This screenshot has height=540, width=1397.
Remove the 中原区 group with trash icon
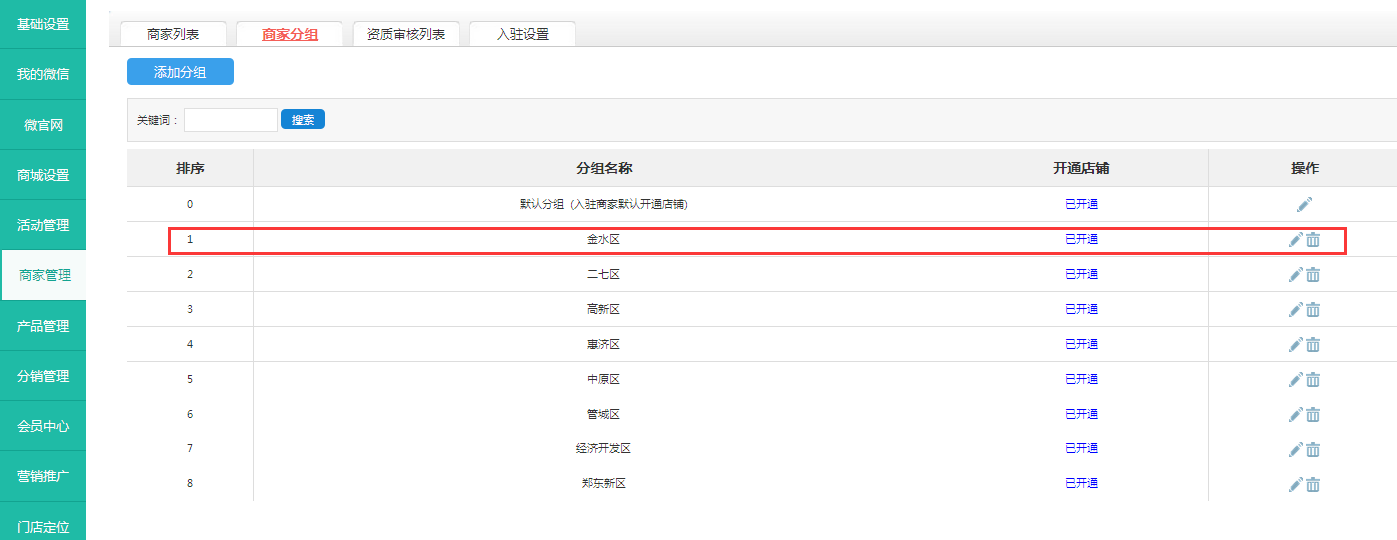pyautogui.click(x=1313, y=380)
